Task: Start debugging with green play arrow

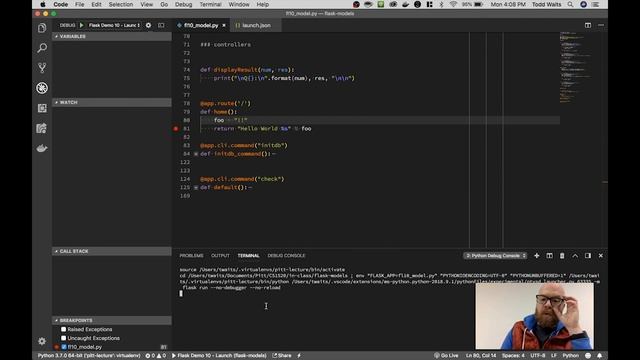Action: pos(82,25)
